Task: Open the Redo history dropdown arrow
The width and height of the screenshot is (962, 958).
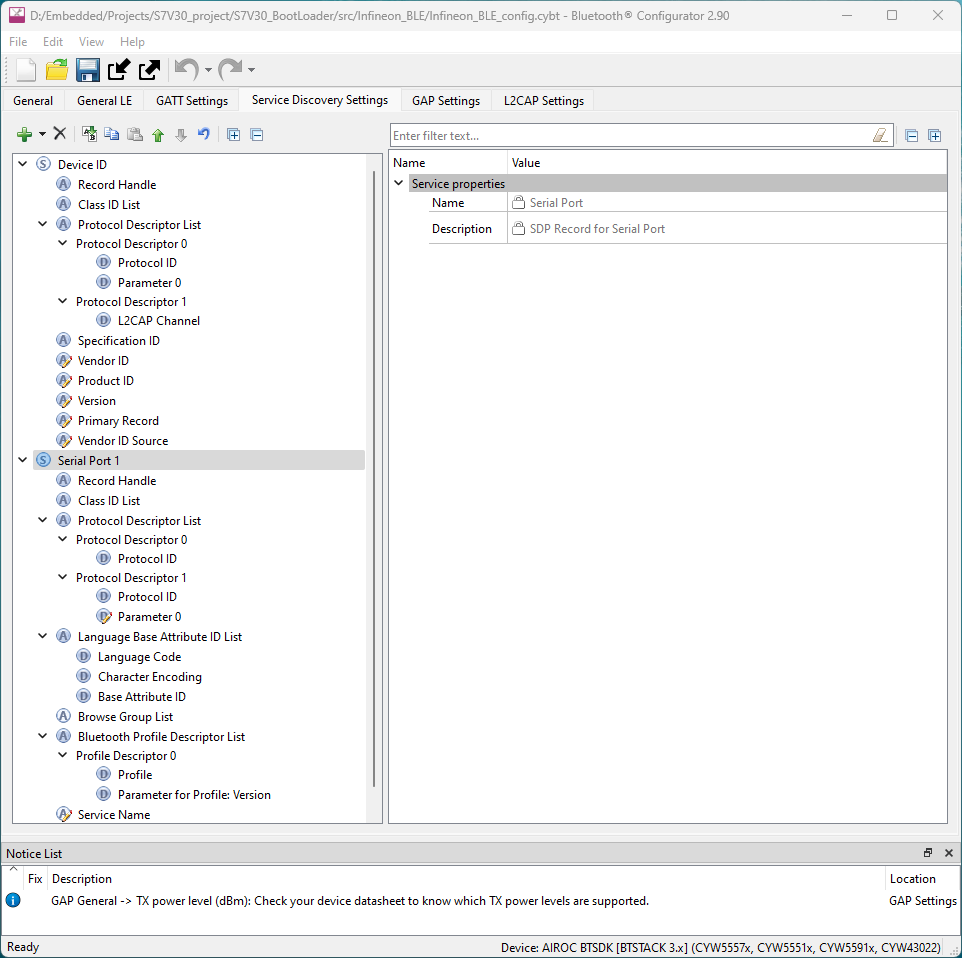Action: [x=252, y=70]
